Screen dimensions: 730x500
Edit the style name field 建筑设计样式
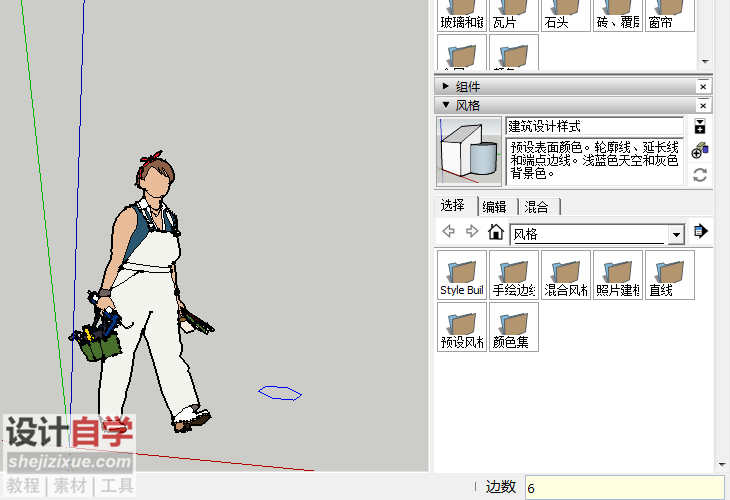(x=595, y=126)
